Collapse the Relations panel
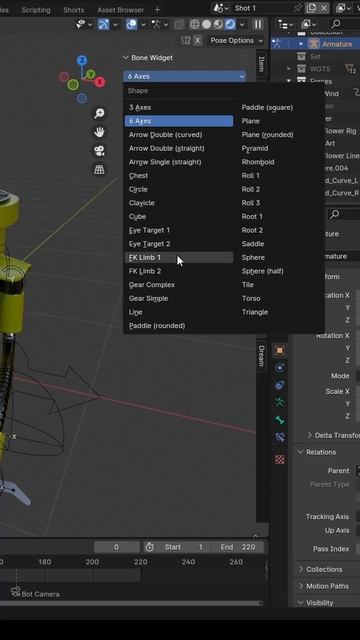The width and height of the screenshot is (360, 640). (x=301, y=452)
